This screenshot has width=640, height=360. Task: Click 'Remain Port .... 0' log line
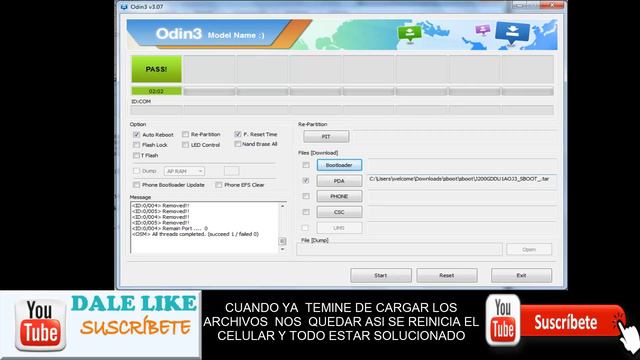tap(170, 229)
